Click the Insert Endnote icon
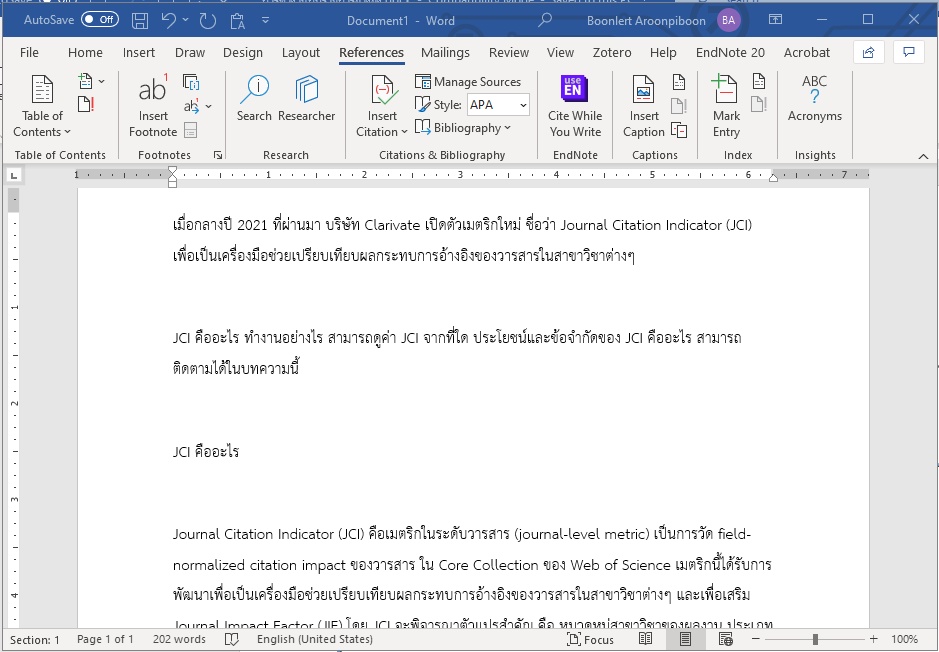 (191, 81)
